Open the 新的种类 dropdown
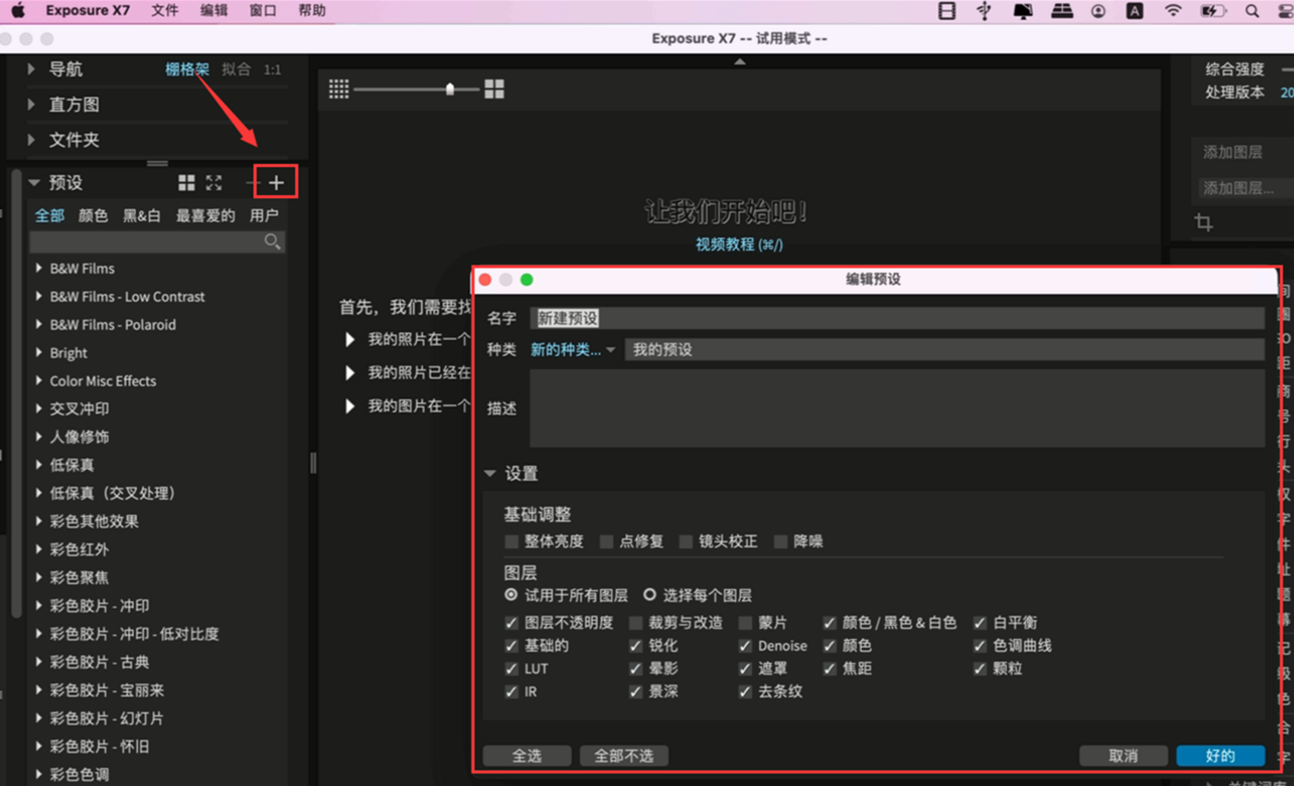This screenshot has height=786, width=1294. [573, 350]
